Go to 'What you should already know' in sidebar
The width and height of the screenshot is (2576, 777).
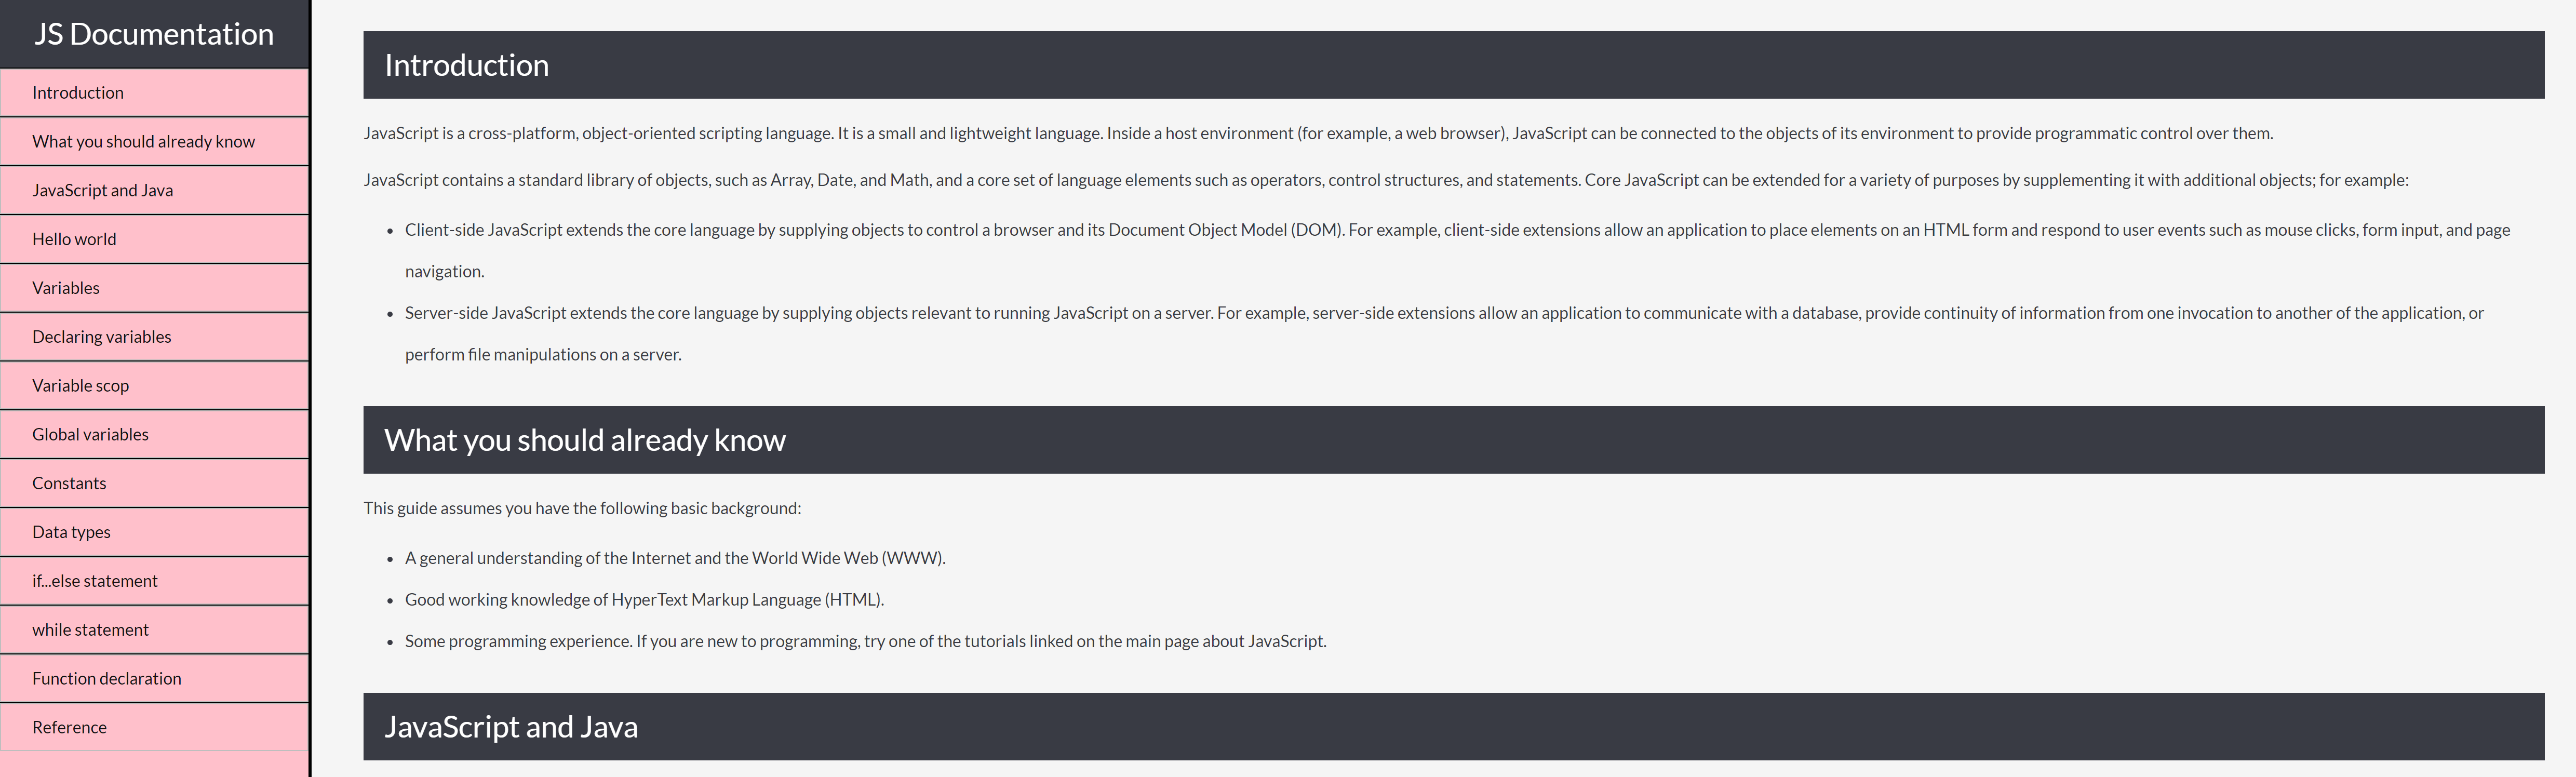(x=143, y=142)
